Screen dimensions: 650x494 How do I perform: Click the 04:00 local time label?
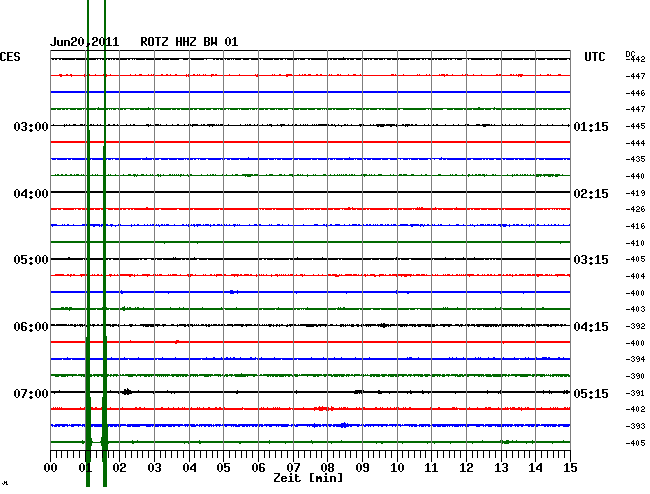click(31, 194)
